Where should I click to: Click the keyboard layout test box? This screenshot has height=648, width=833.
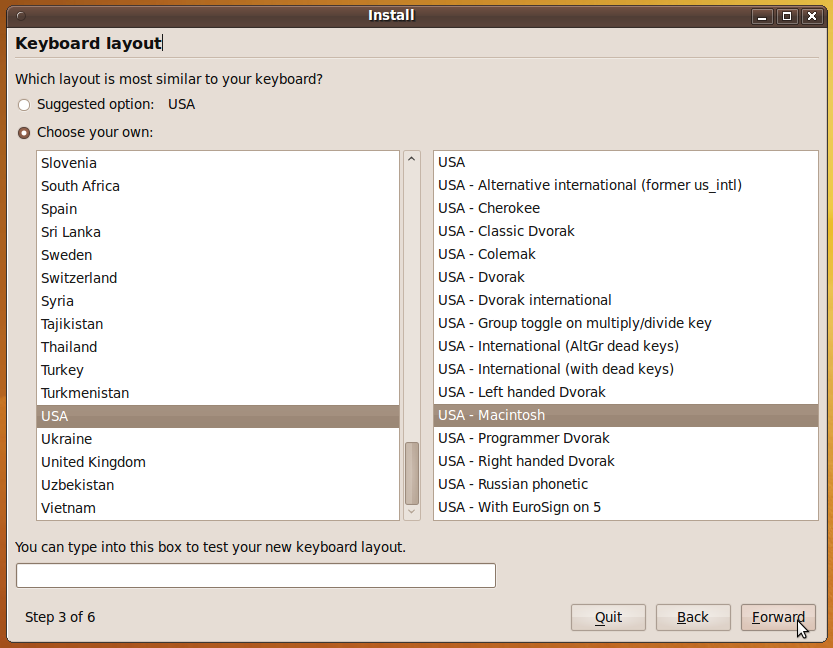click(256, 576)
